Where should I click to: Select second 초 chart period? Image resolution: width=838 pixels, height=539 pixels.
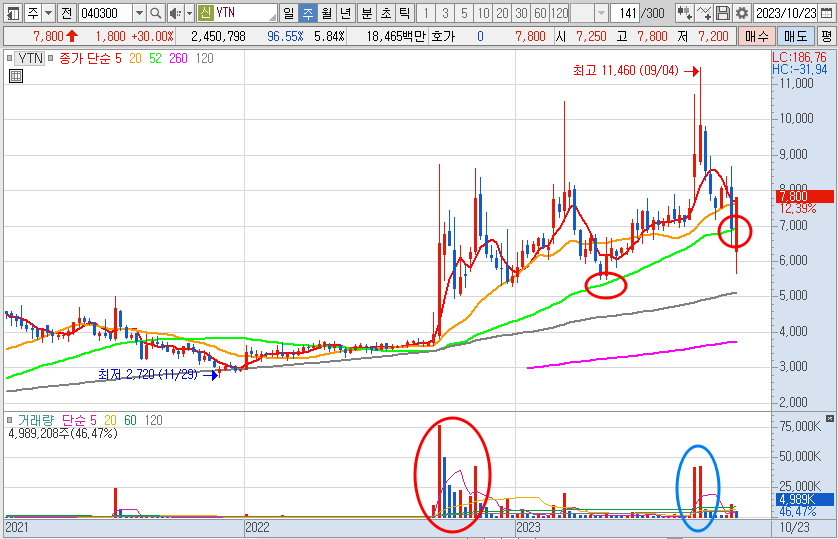point(386,12)
